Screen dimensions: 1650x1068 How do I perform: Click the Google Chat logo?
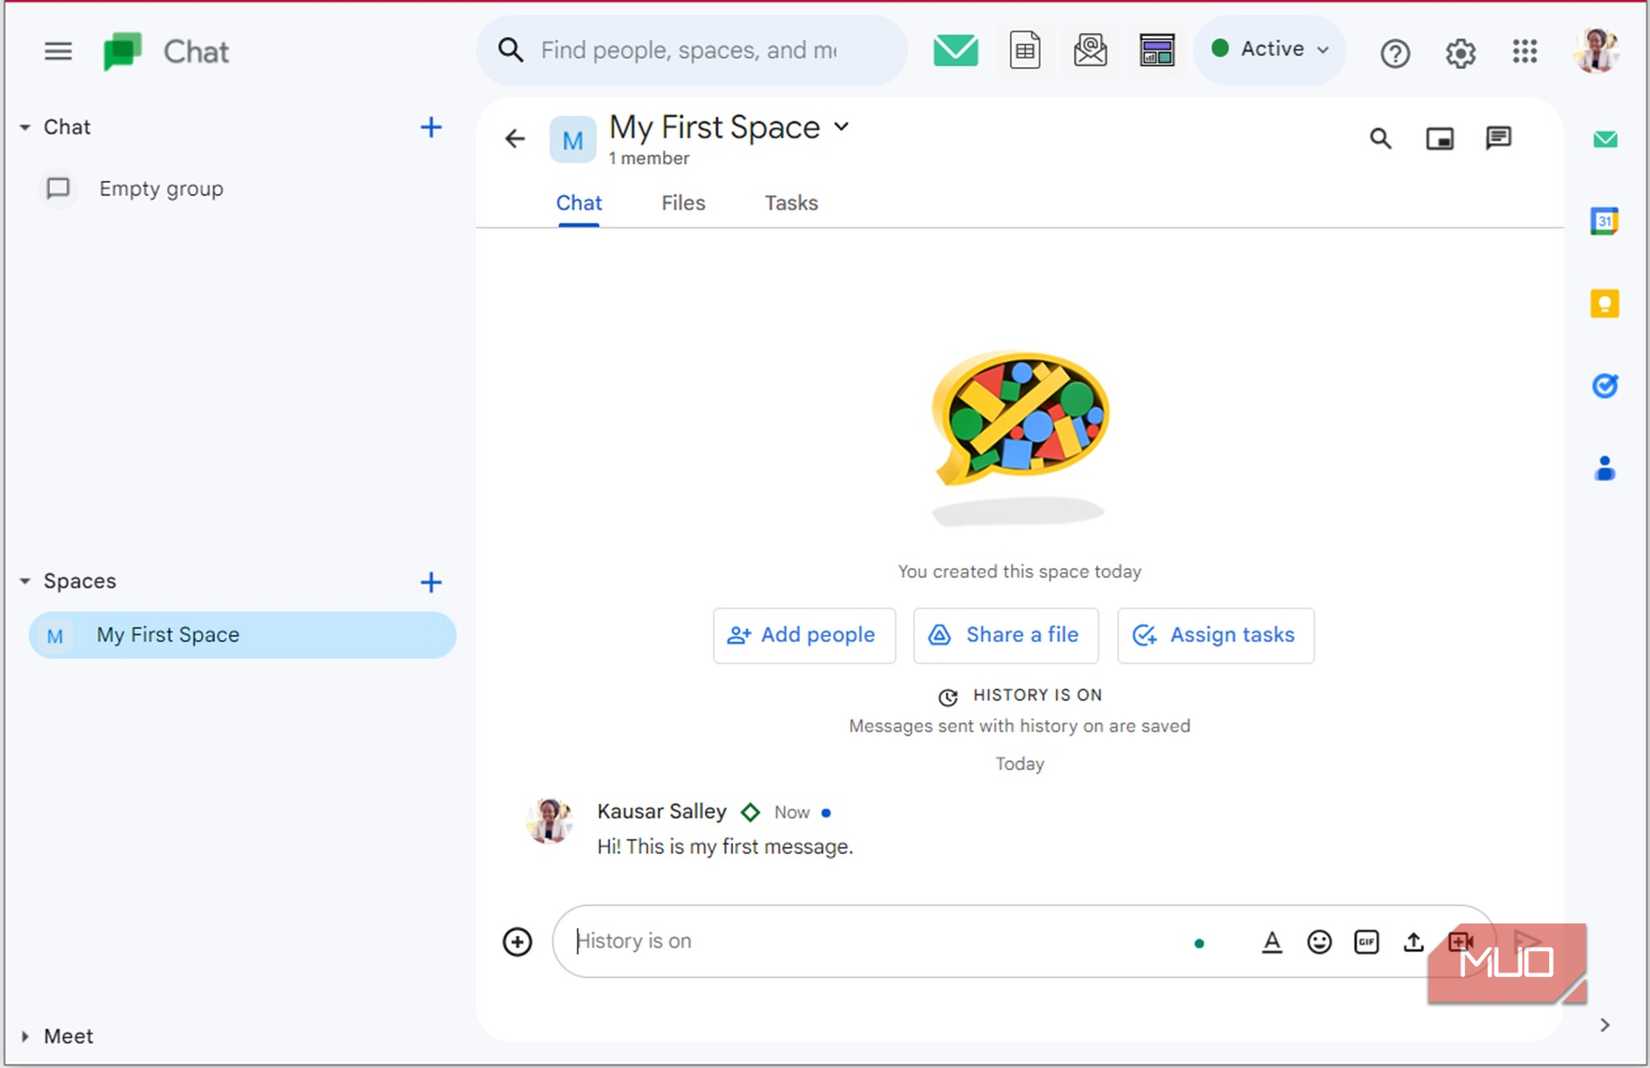point(123,51)
